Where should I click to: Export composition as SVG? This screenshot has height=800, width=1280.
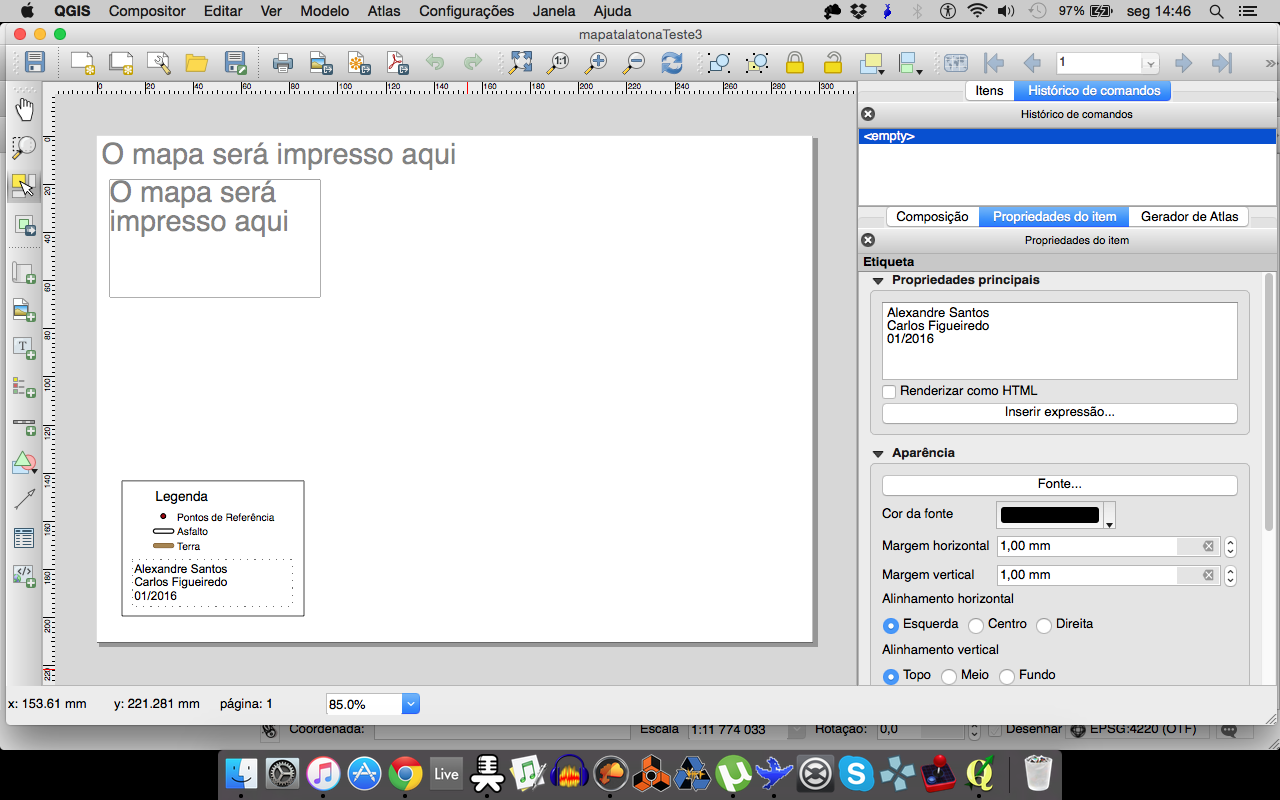click(x=359, y=63)
